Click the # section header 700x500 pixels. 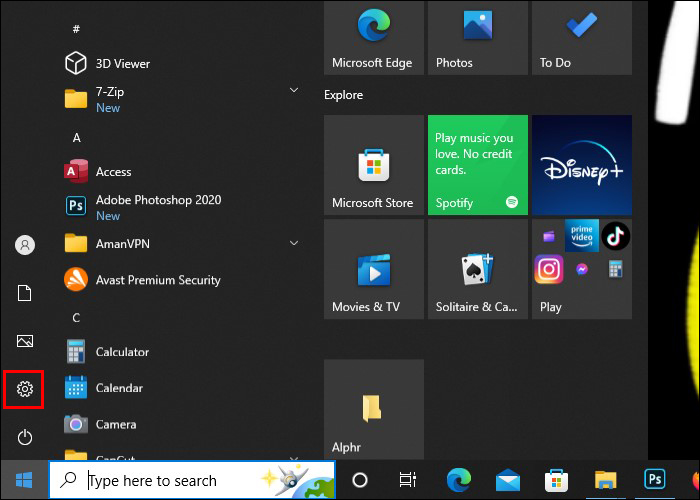[x=77, y=30]
